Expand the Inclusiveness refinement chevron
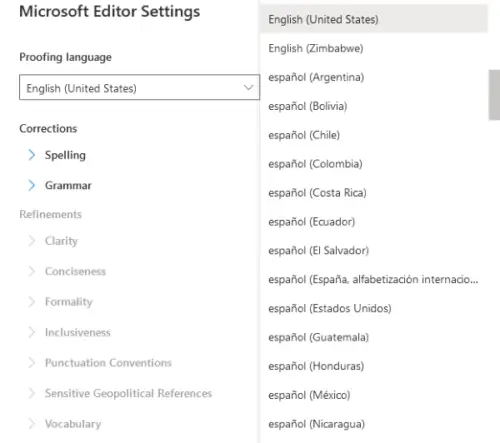This screenshot has width=500, height=443. coord(32,332)
